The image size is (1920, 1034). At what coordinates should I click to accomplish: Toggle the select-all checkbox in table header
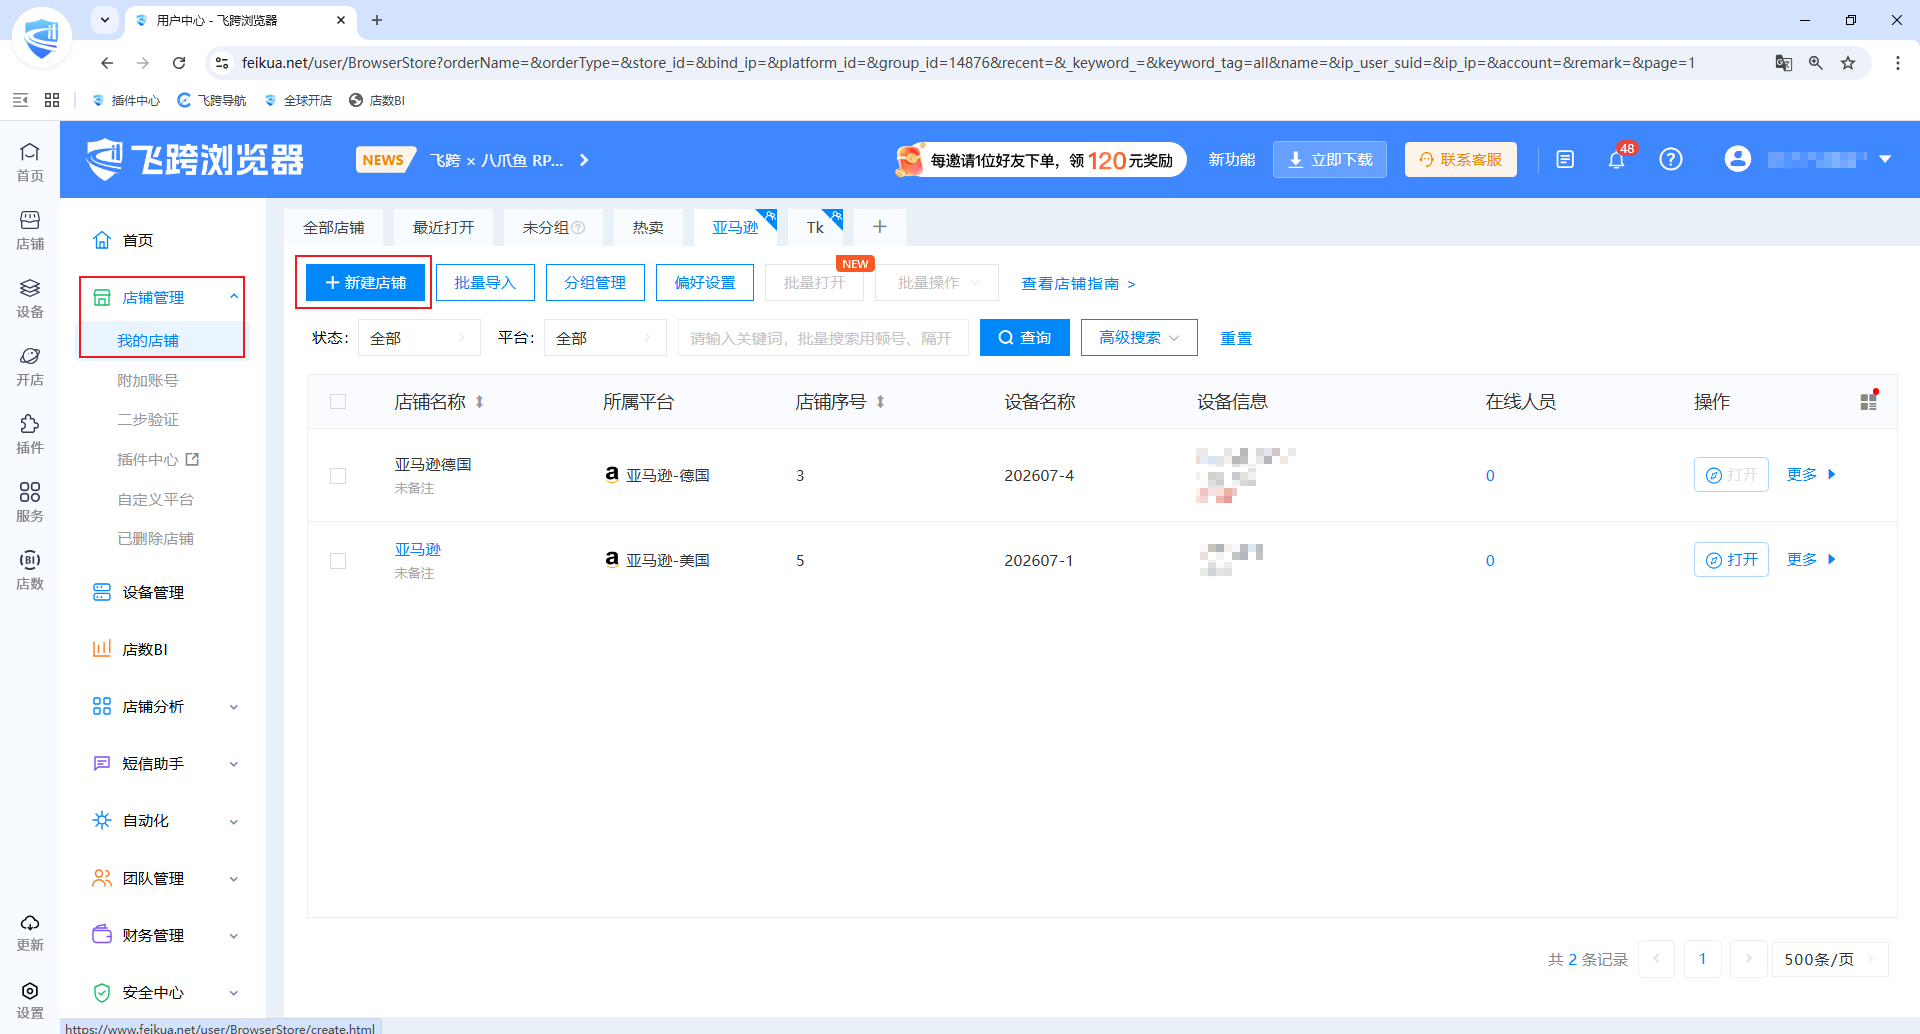point(338,402)
